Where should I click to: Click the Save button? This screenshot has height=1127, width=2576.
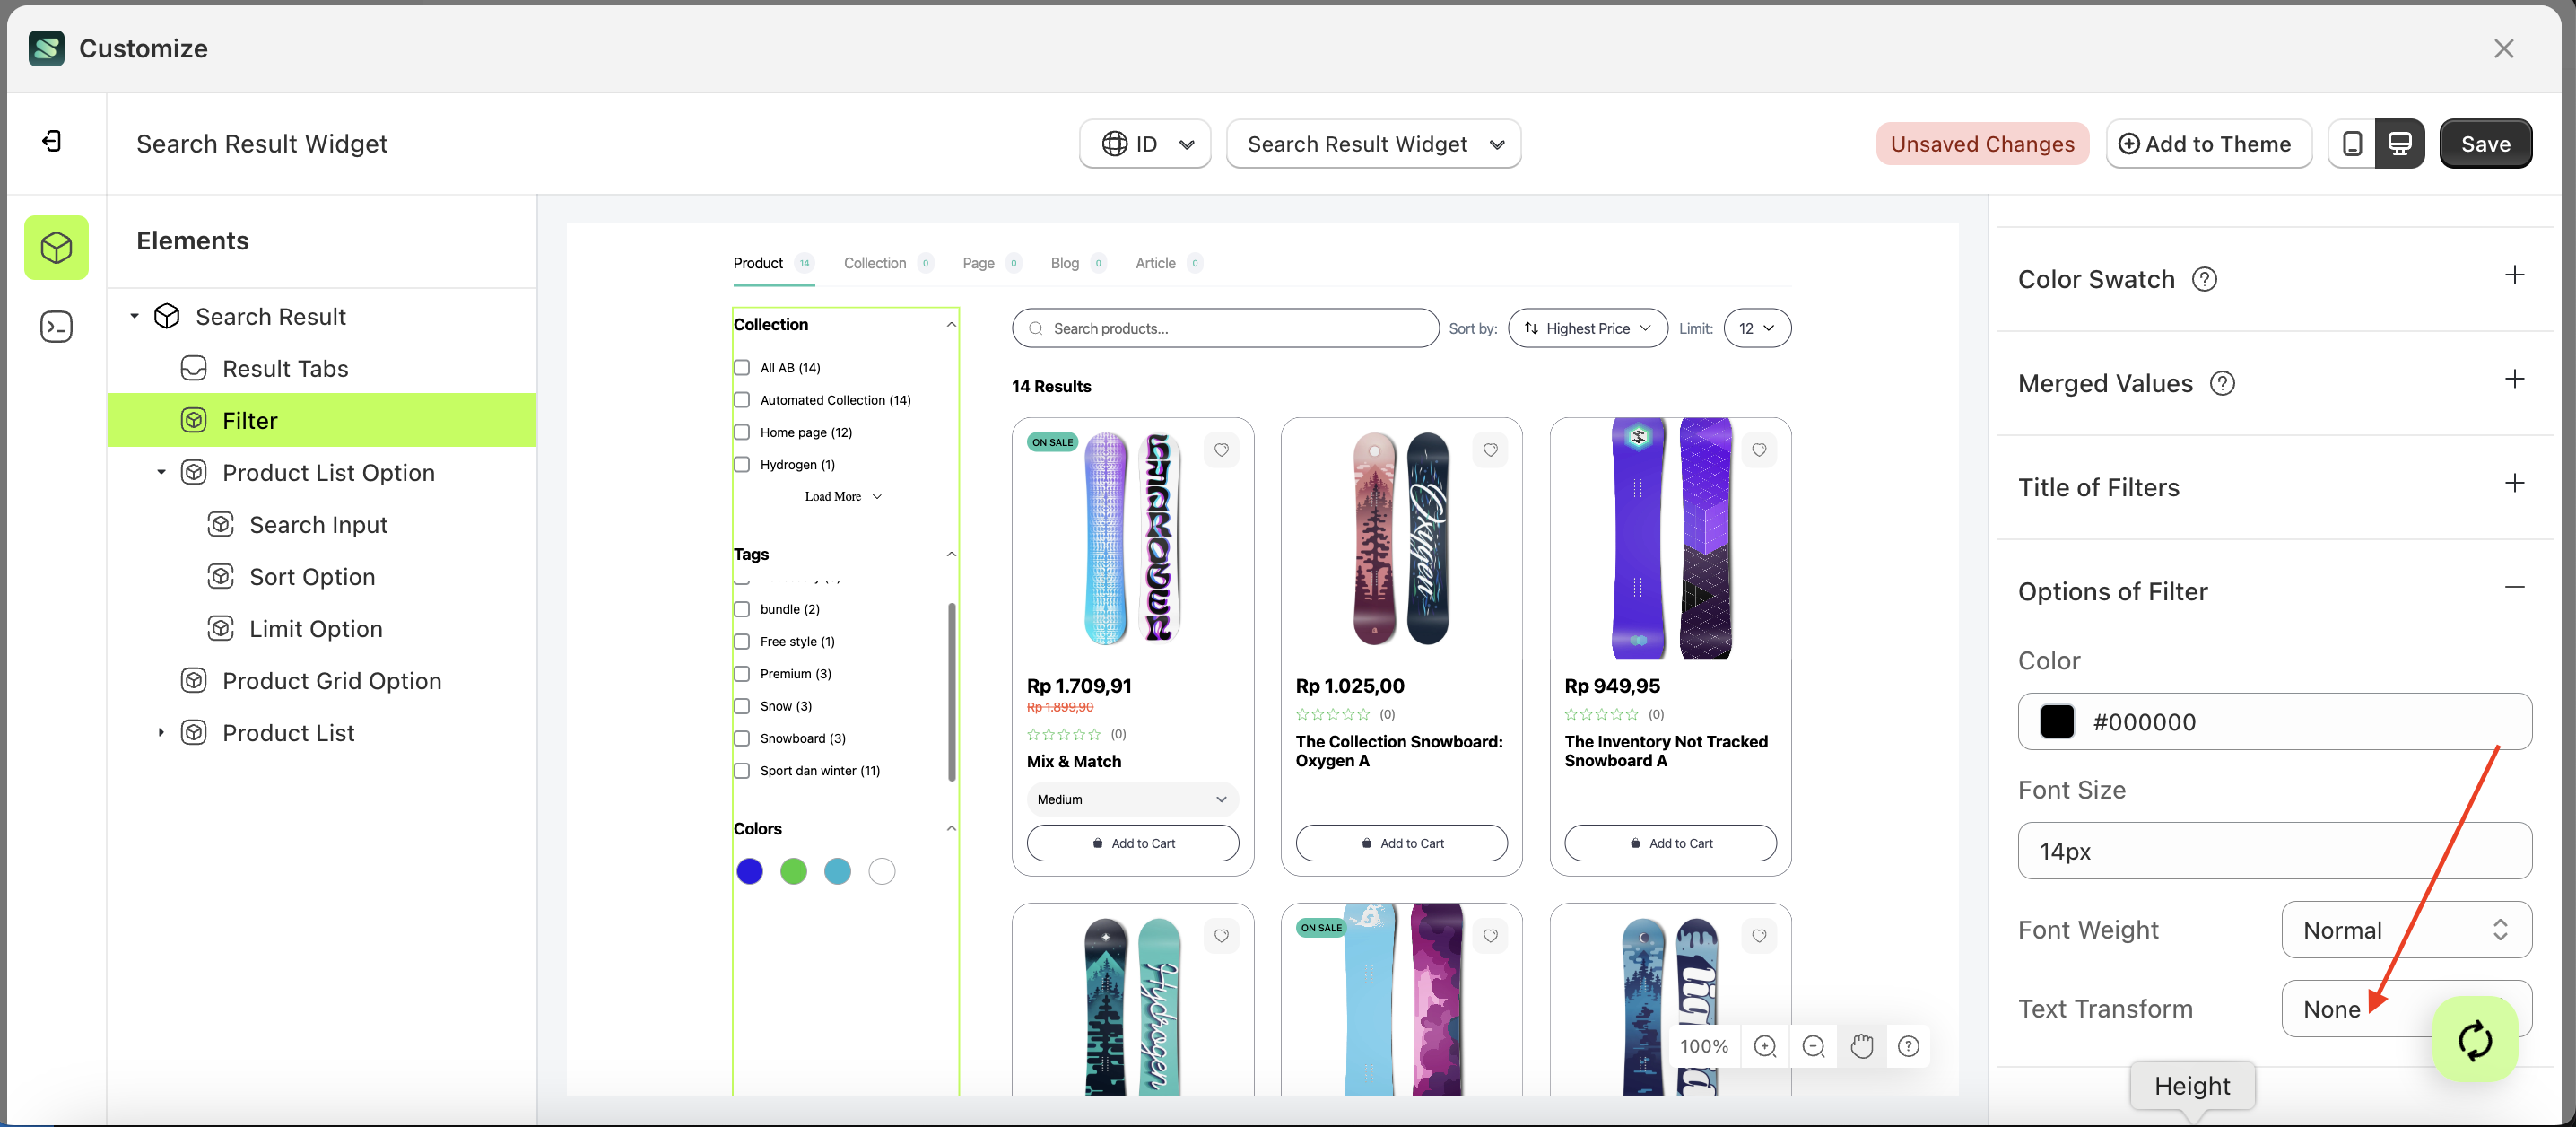pos(2486,143)
